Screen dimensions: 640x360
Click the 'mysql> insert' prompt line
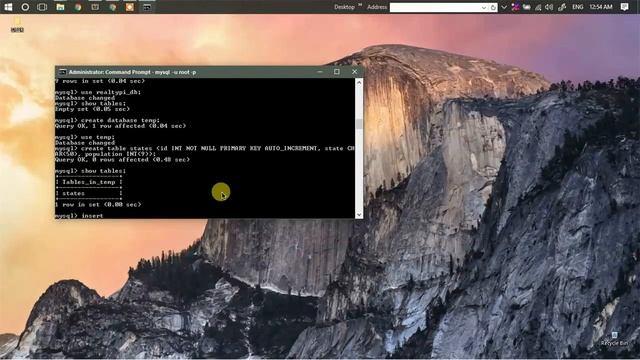[x=79, y=216]
